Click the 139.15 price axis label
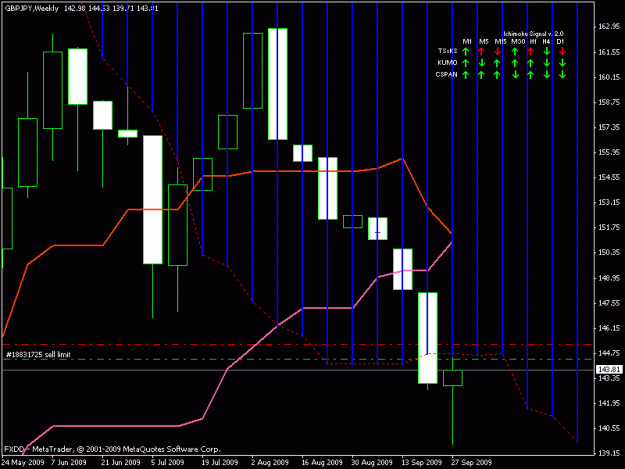Viewport: 625px width, 469px height. click(609, 453)
